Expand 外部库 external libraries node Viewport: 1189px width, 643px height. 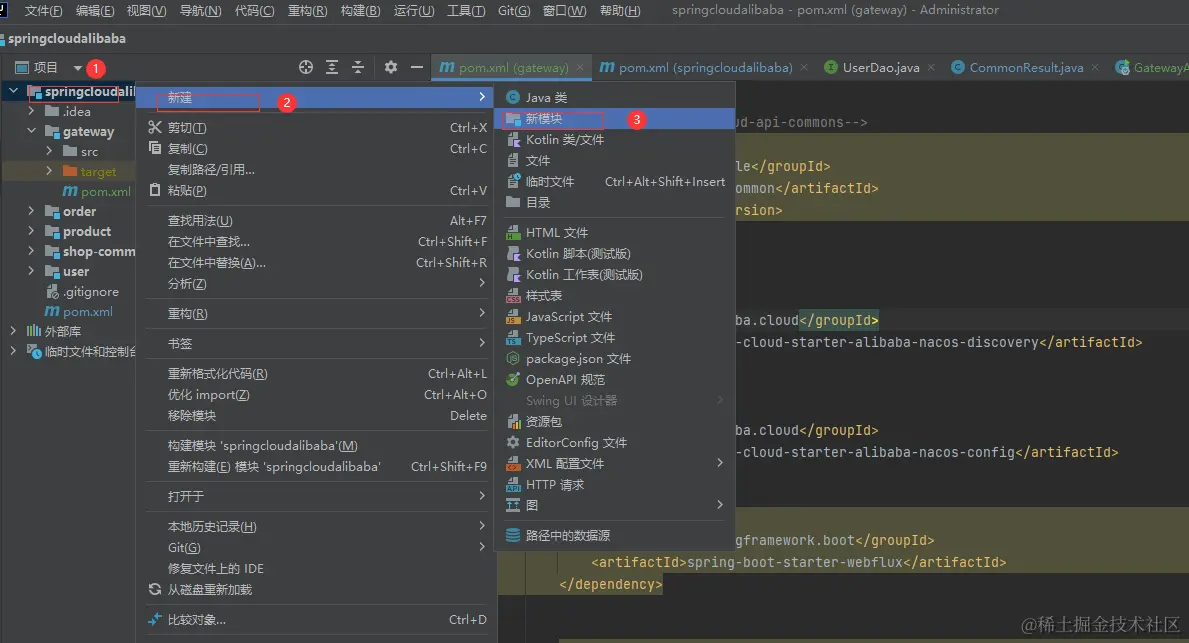point(14,331)
